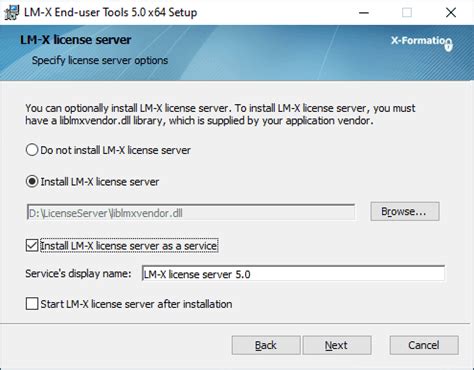474x370 pixels.
Task: Click the 'Service's display name:' label
Action: pyautogui.click(x=78, y=274)
